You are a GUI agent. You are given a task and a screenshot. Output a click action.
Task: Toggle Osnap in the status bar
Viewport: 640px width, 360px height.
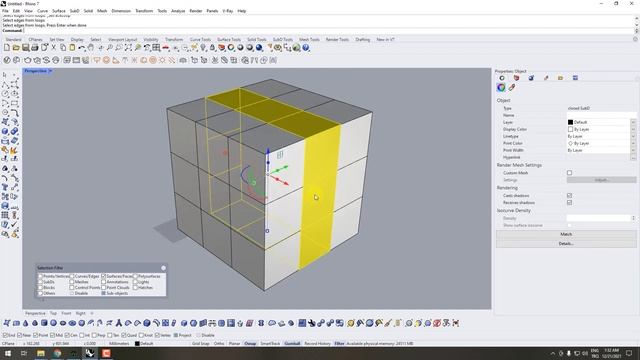(x=250, y=344)
